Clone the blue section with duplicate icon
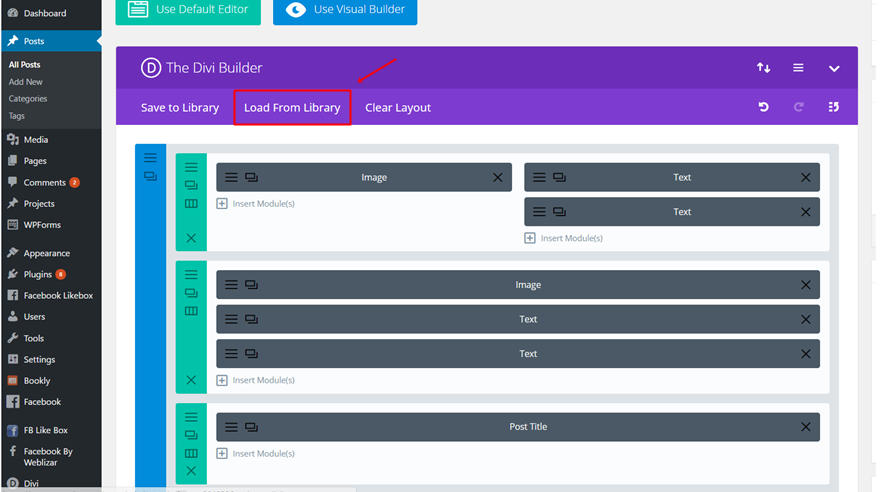Image resolution: width=880 pixels, height=492 pixels. coord(150,176)
